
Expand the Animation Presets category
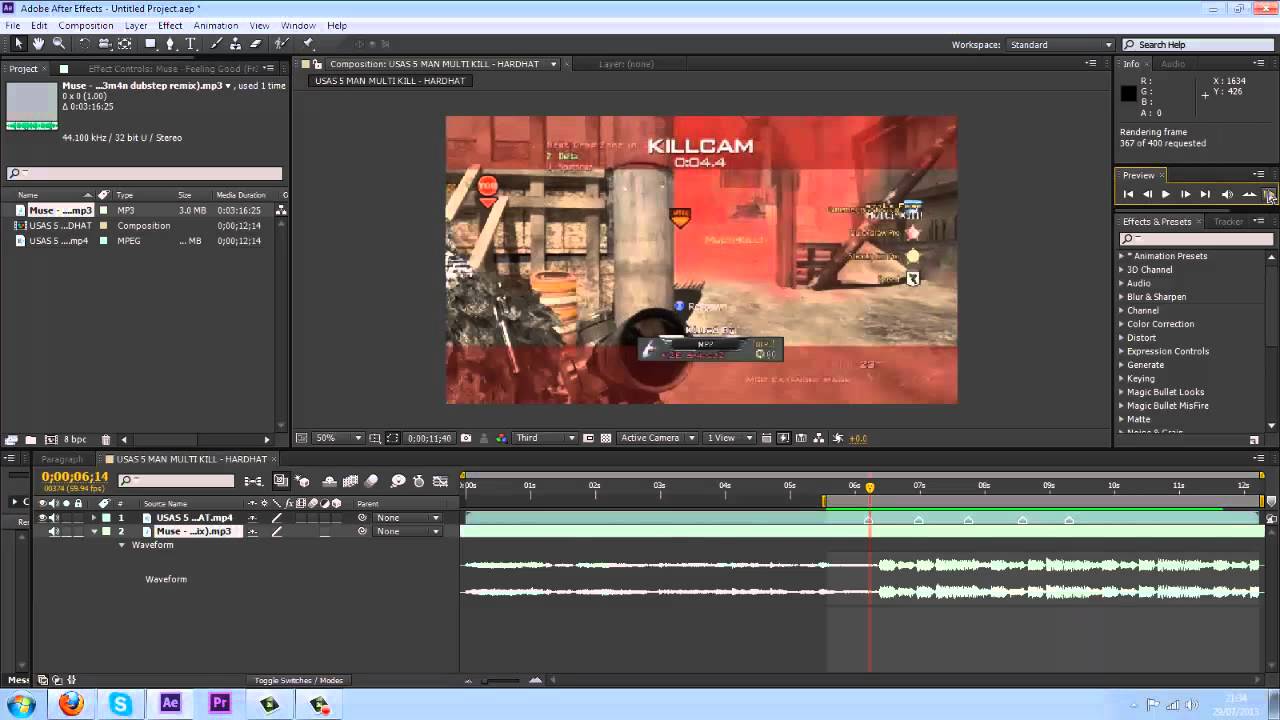click(1121, 256)
